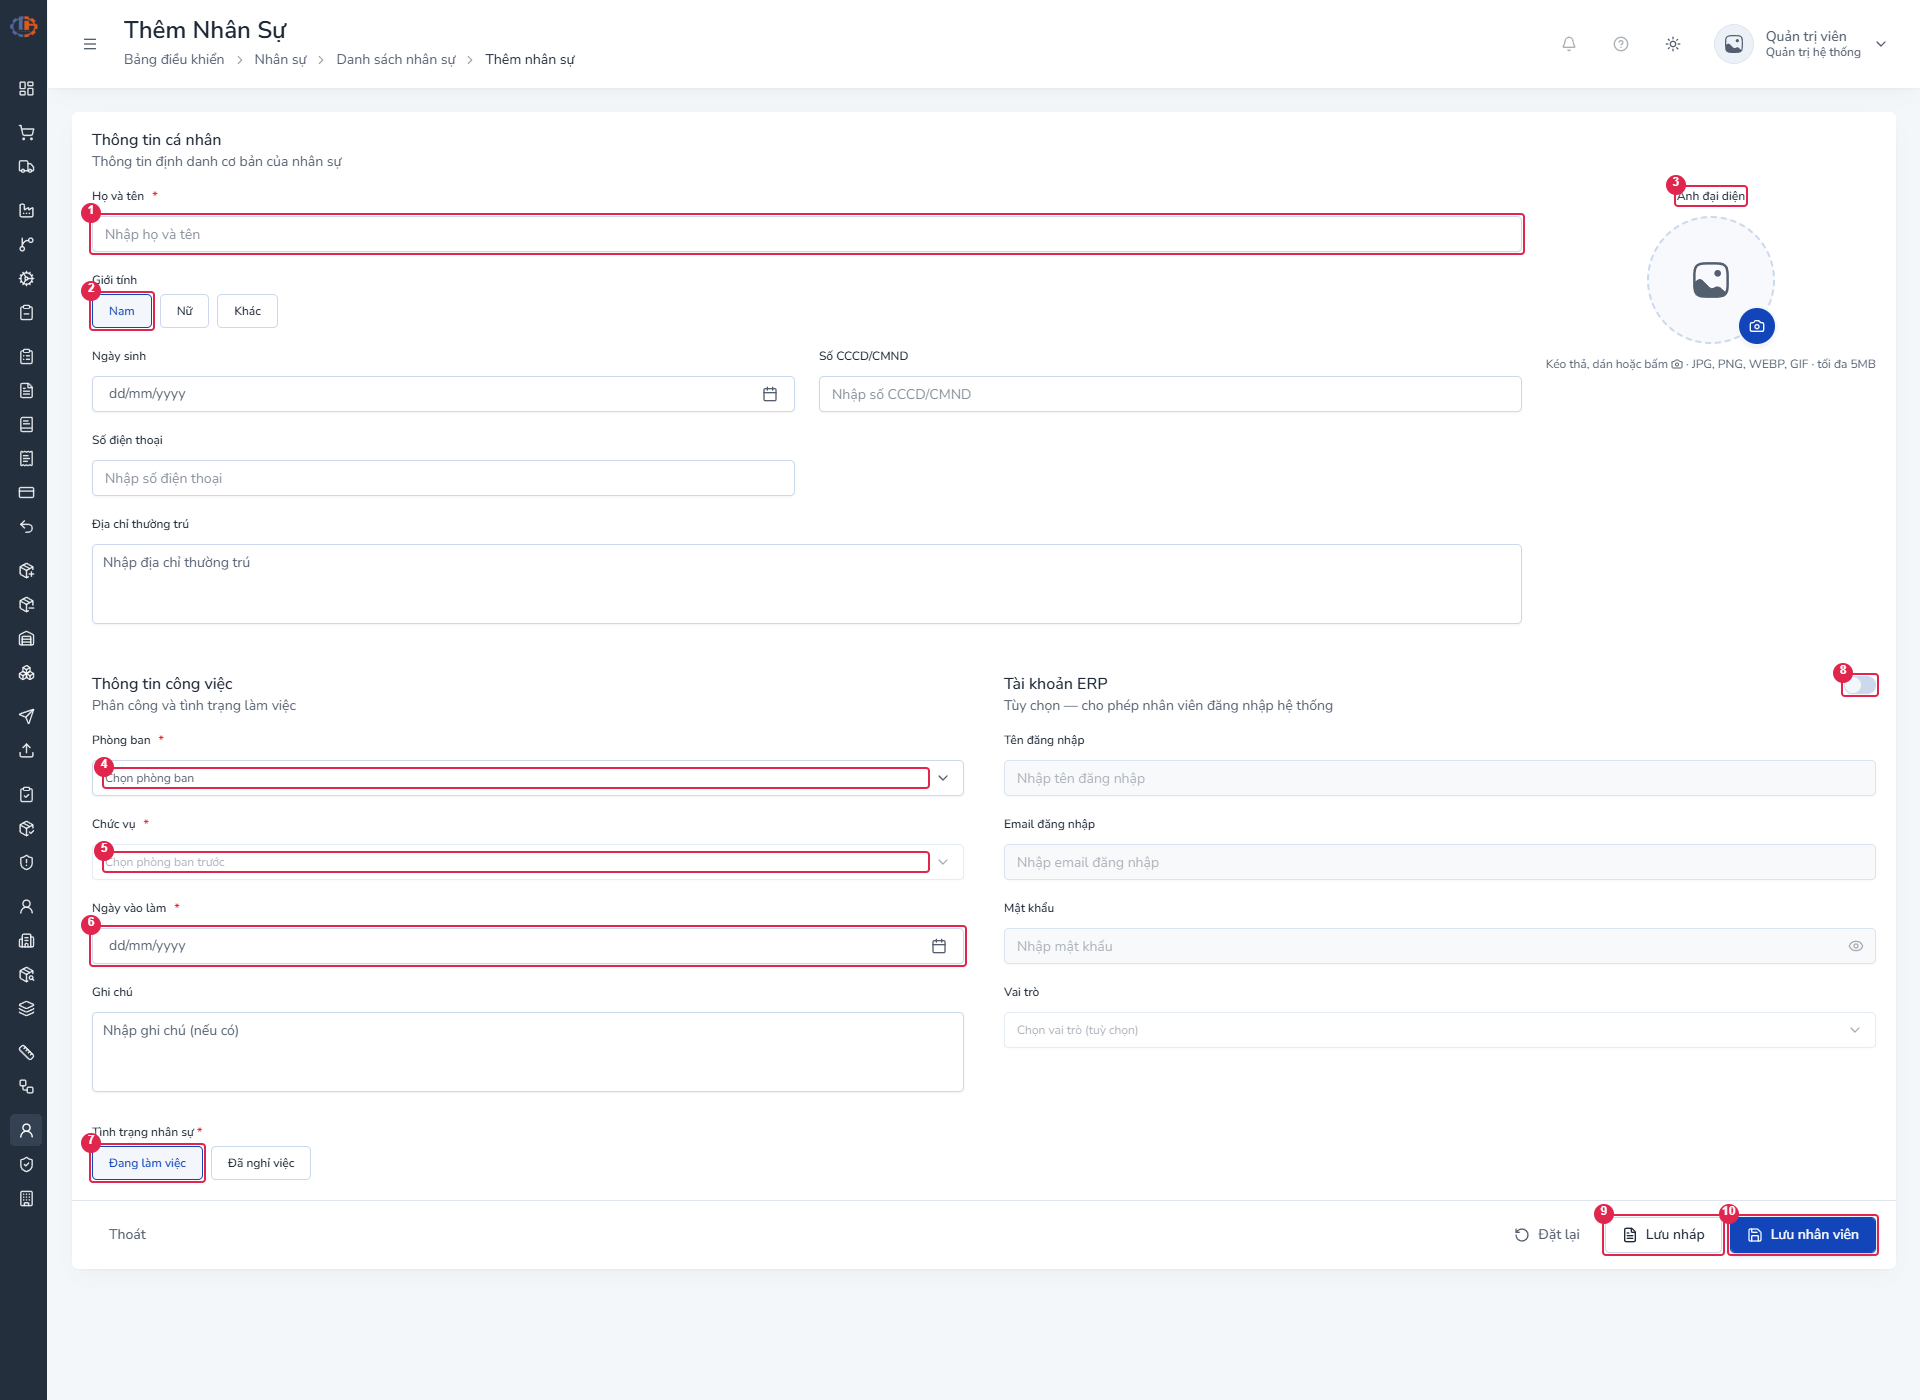1920x1400 pixels.
Task: Open the stacked layers sidebar icon
Action: point(27,1009)
